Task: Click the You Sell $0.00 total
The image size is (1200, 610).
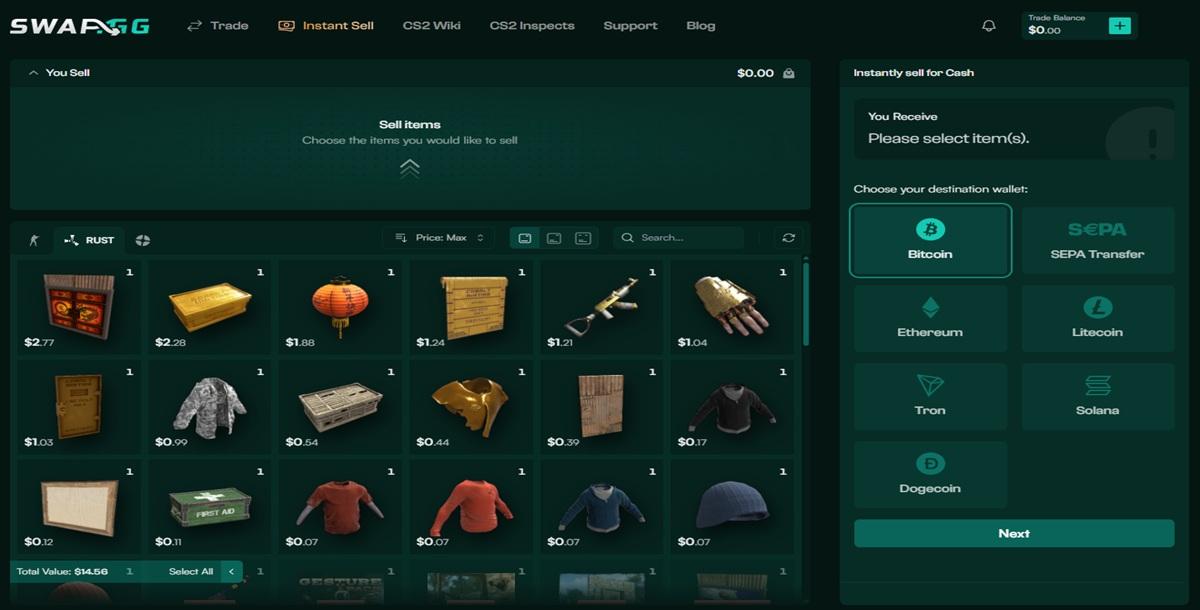Action: 755,73
